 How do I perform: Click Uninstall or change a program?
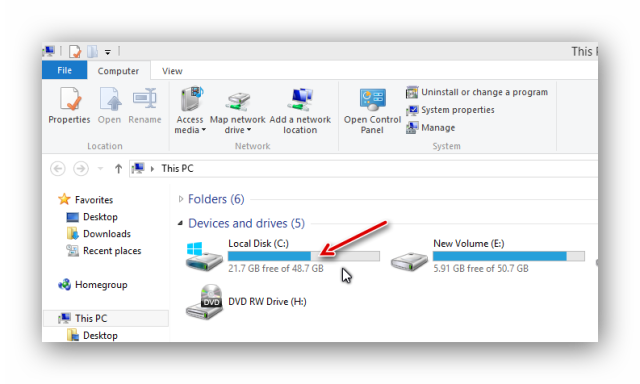click(477, 92)
